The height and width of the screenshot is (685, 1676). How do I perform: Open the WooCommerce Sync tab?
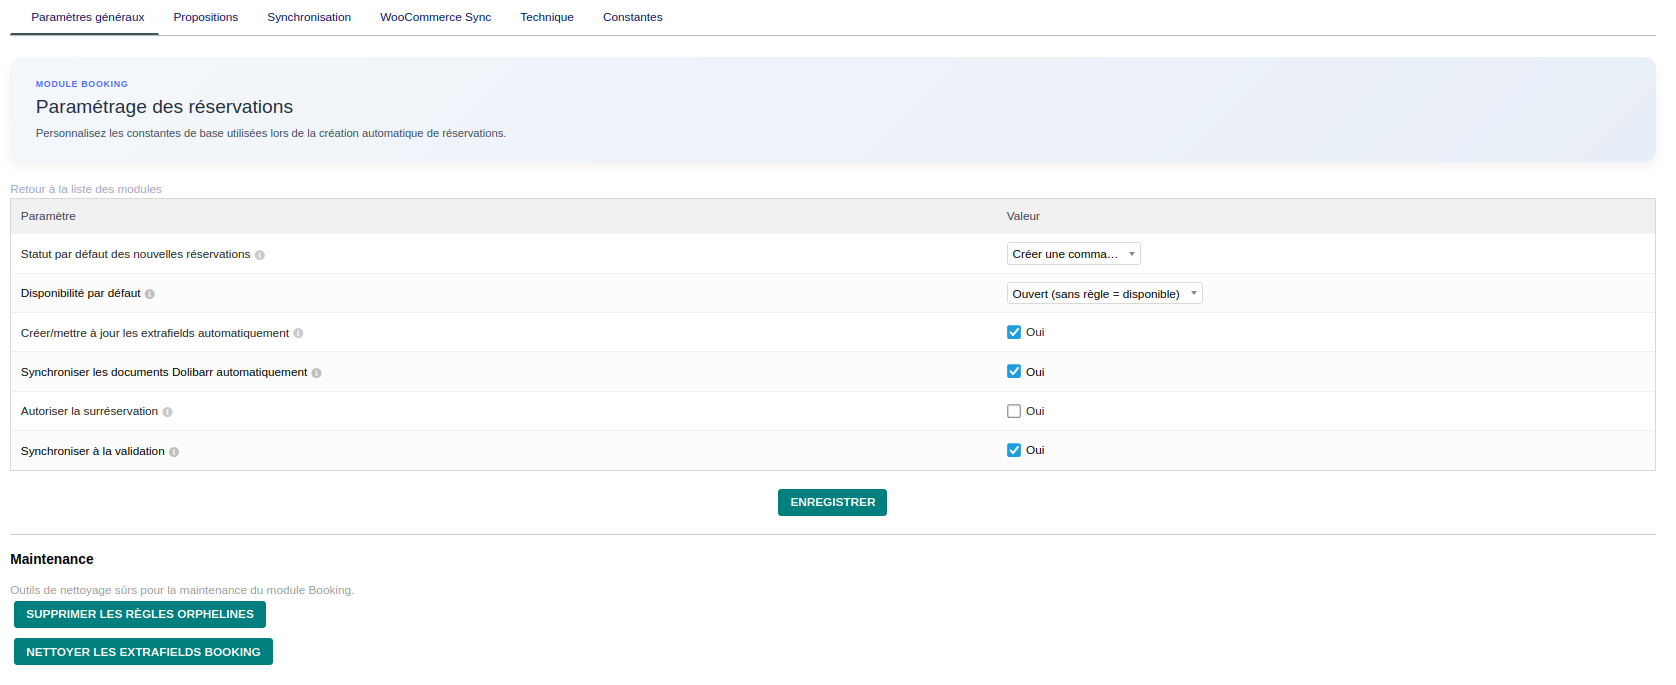pos(435,17)
